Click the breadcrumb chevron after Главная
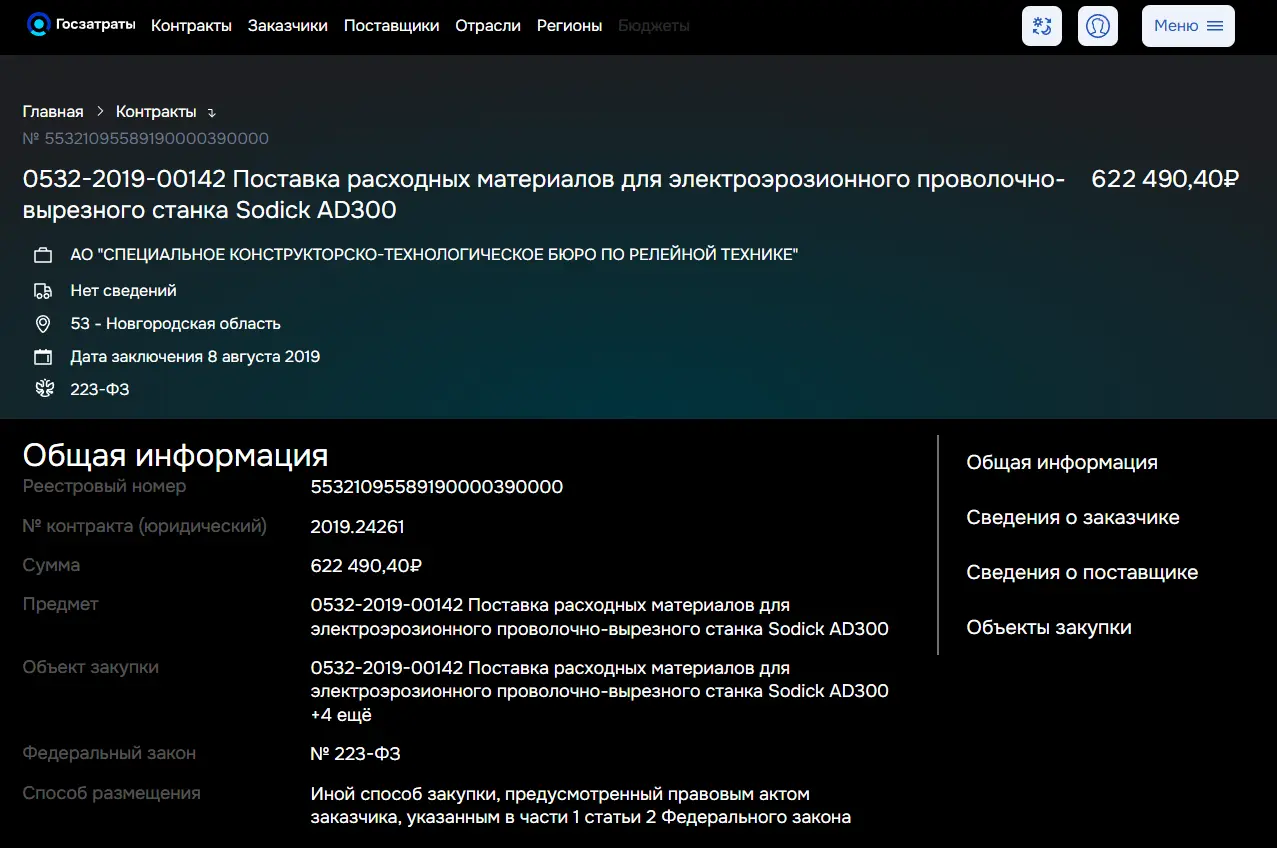Image resolution: width=1277 pixels, height=848 pixels. coord(100,112)
